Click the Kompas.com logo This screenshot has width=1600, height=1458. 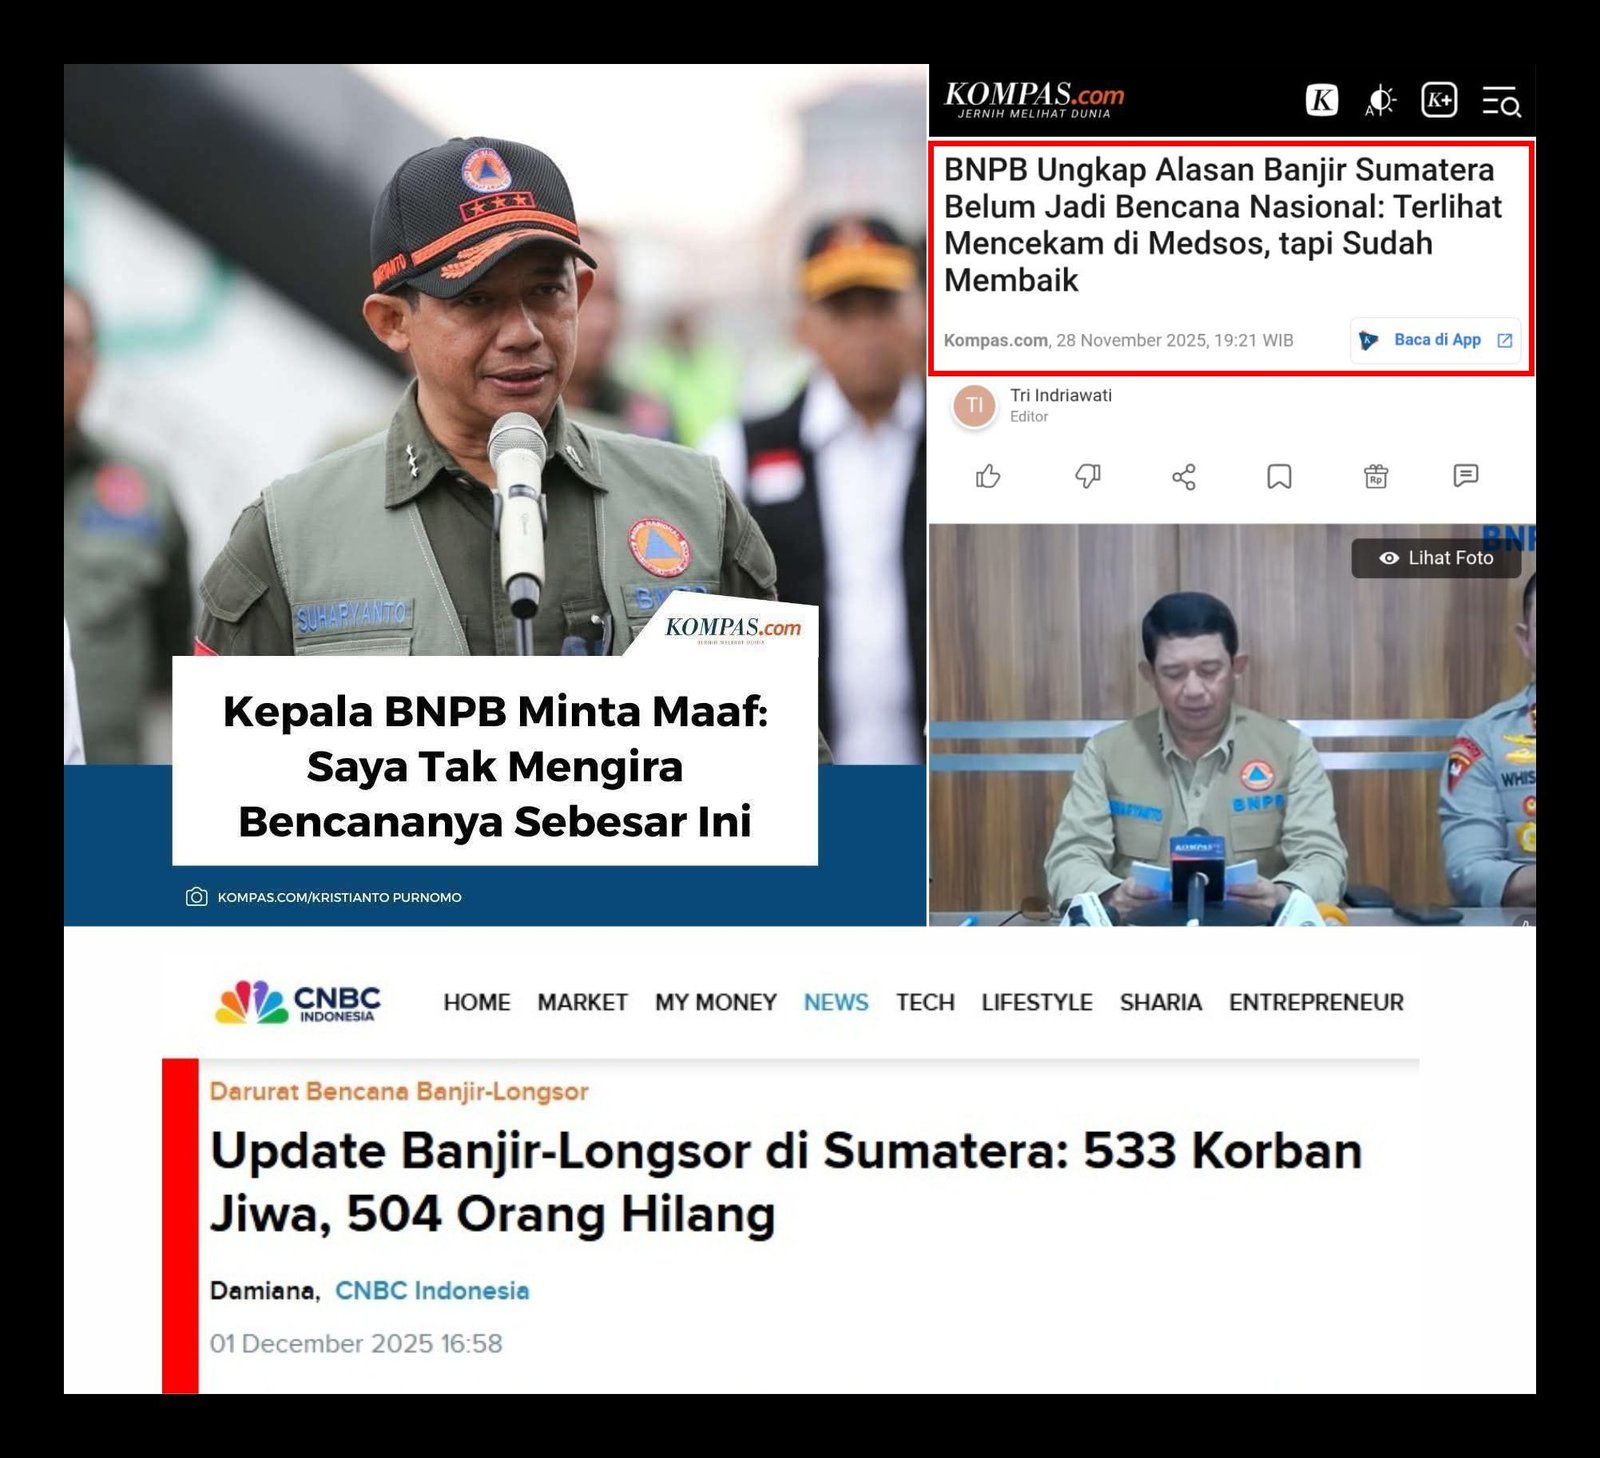[x=1034, y=99]
